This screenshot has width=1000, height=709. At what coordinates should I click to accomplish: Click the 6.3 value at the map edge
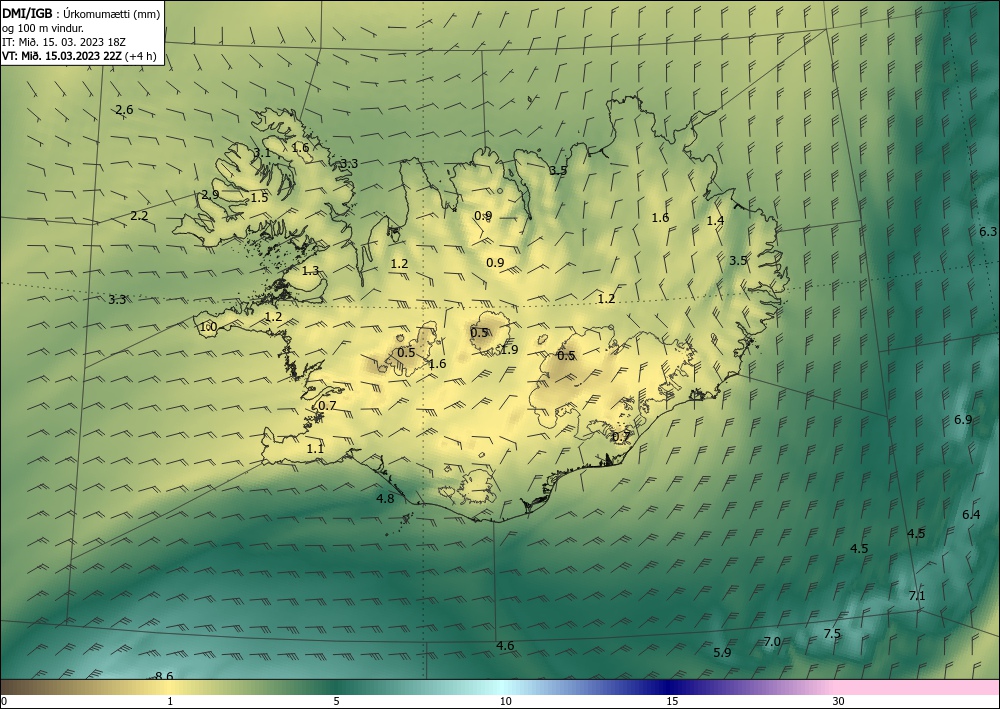pyautogui.click(x=988, y=231)
